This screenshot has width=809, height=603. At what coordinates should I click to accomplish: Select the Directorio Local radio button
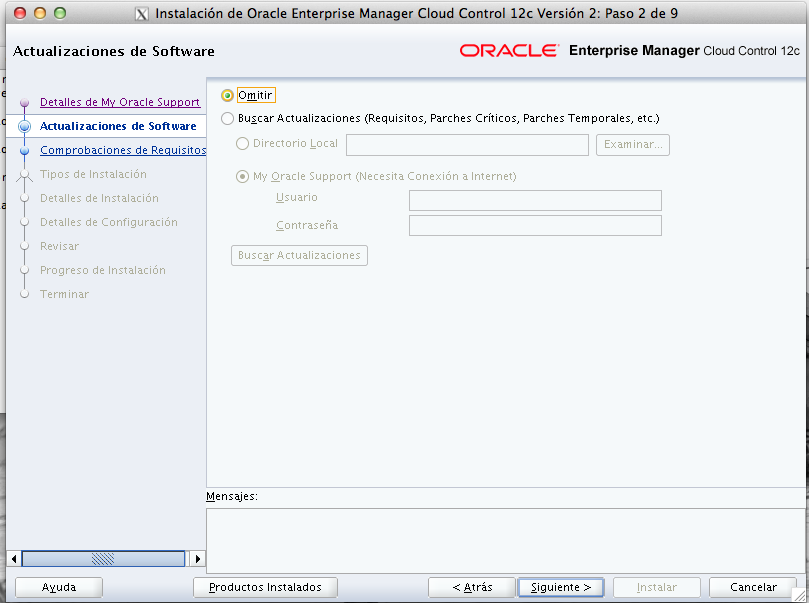[243, 144]
